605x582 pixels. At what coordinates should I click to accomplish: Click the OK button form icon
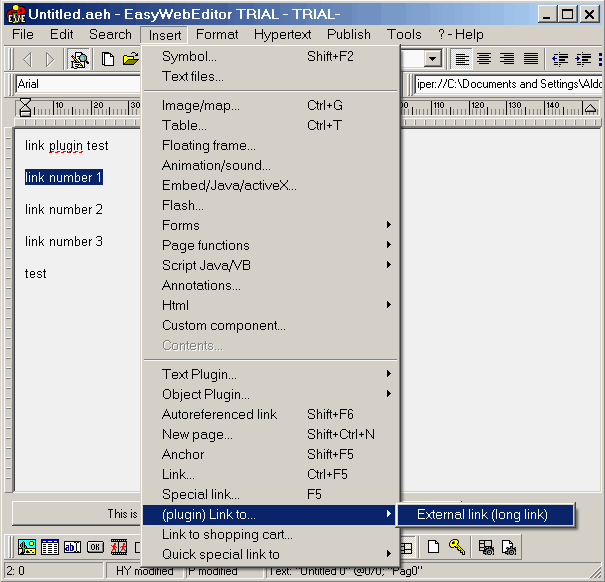[x=95, y=547]
